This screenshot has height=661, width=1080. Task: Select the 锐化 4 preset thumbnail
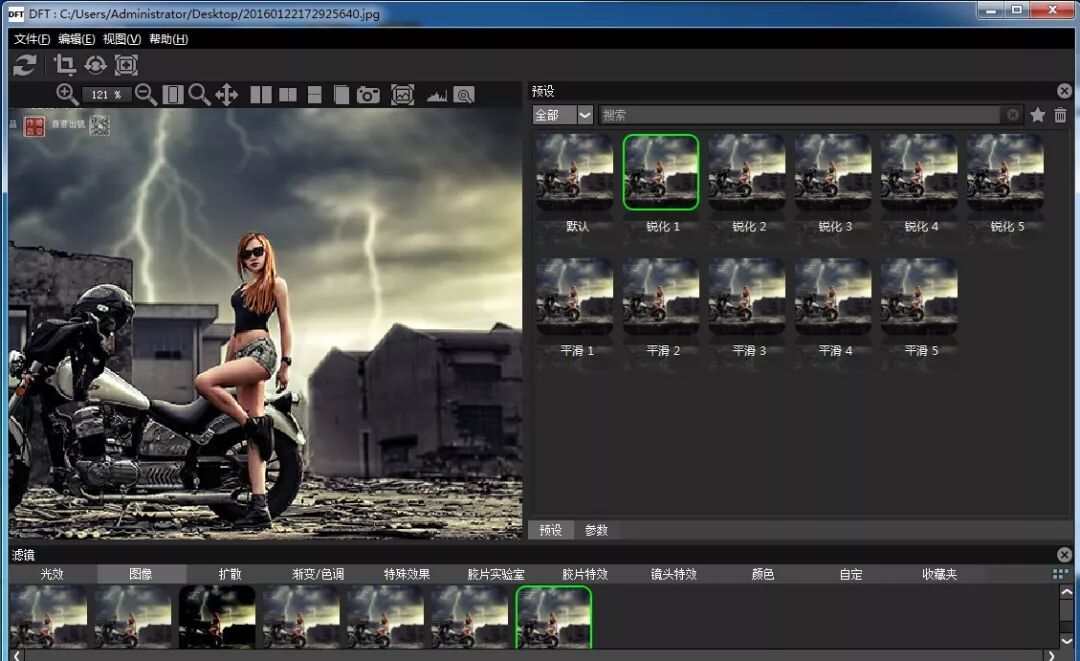[x=920, y=172]
